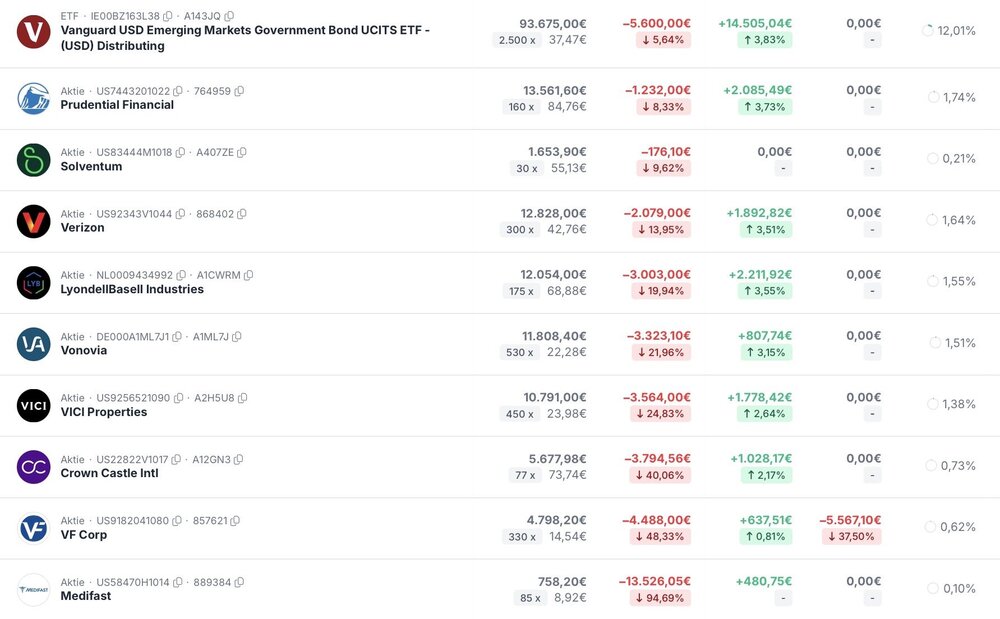Open the Verizon stock entry
The width and height of the screenshot is (1000, 619).
[82, 228]
